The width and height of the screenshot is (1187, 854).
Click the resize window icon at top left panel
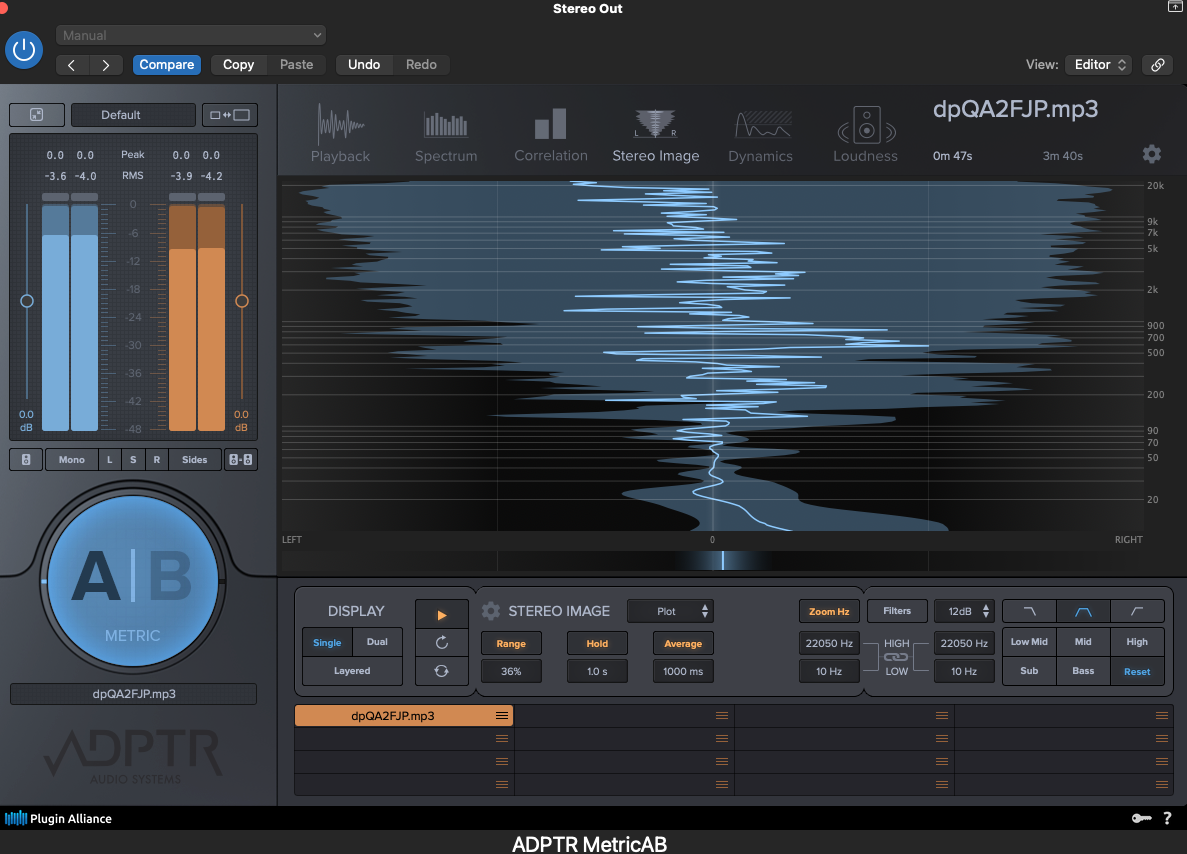point(36,115)
